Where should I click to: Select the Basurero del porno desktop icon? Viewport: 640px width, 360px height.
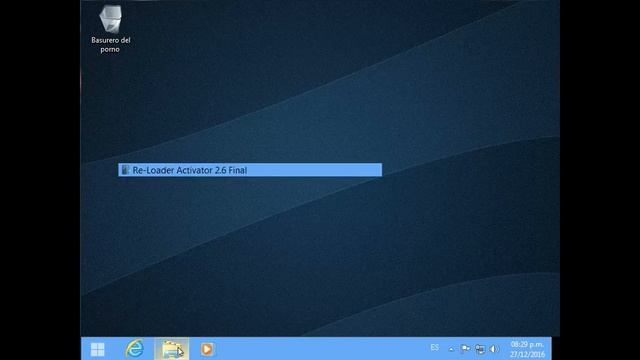tap(111, 29)
